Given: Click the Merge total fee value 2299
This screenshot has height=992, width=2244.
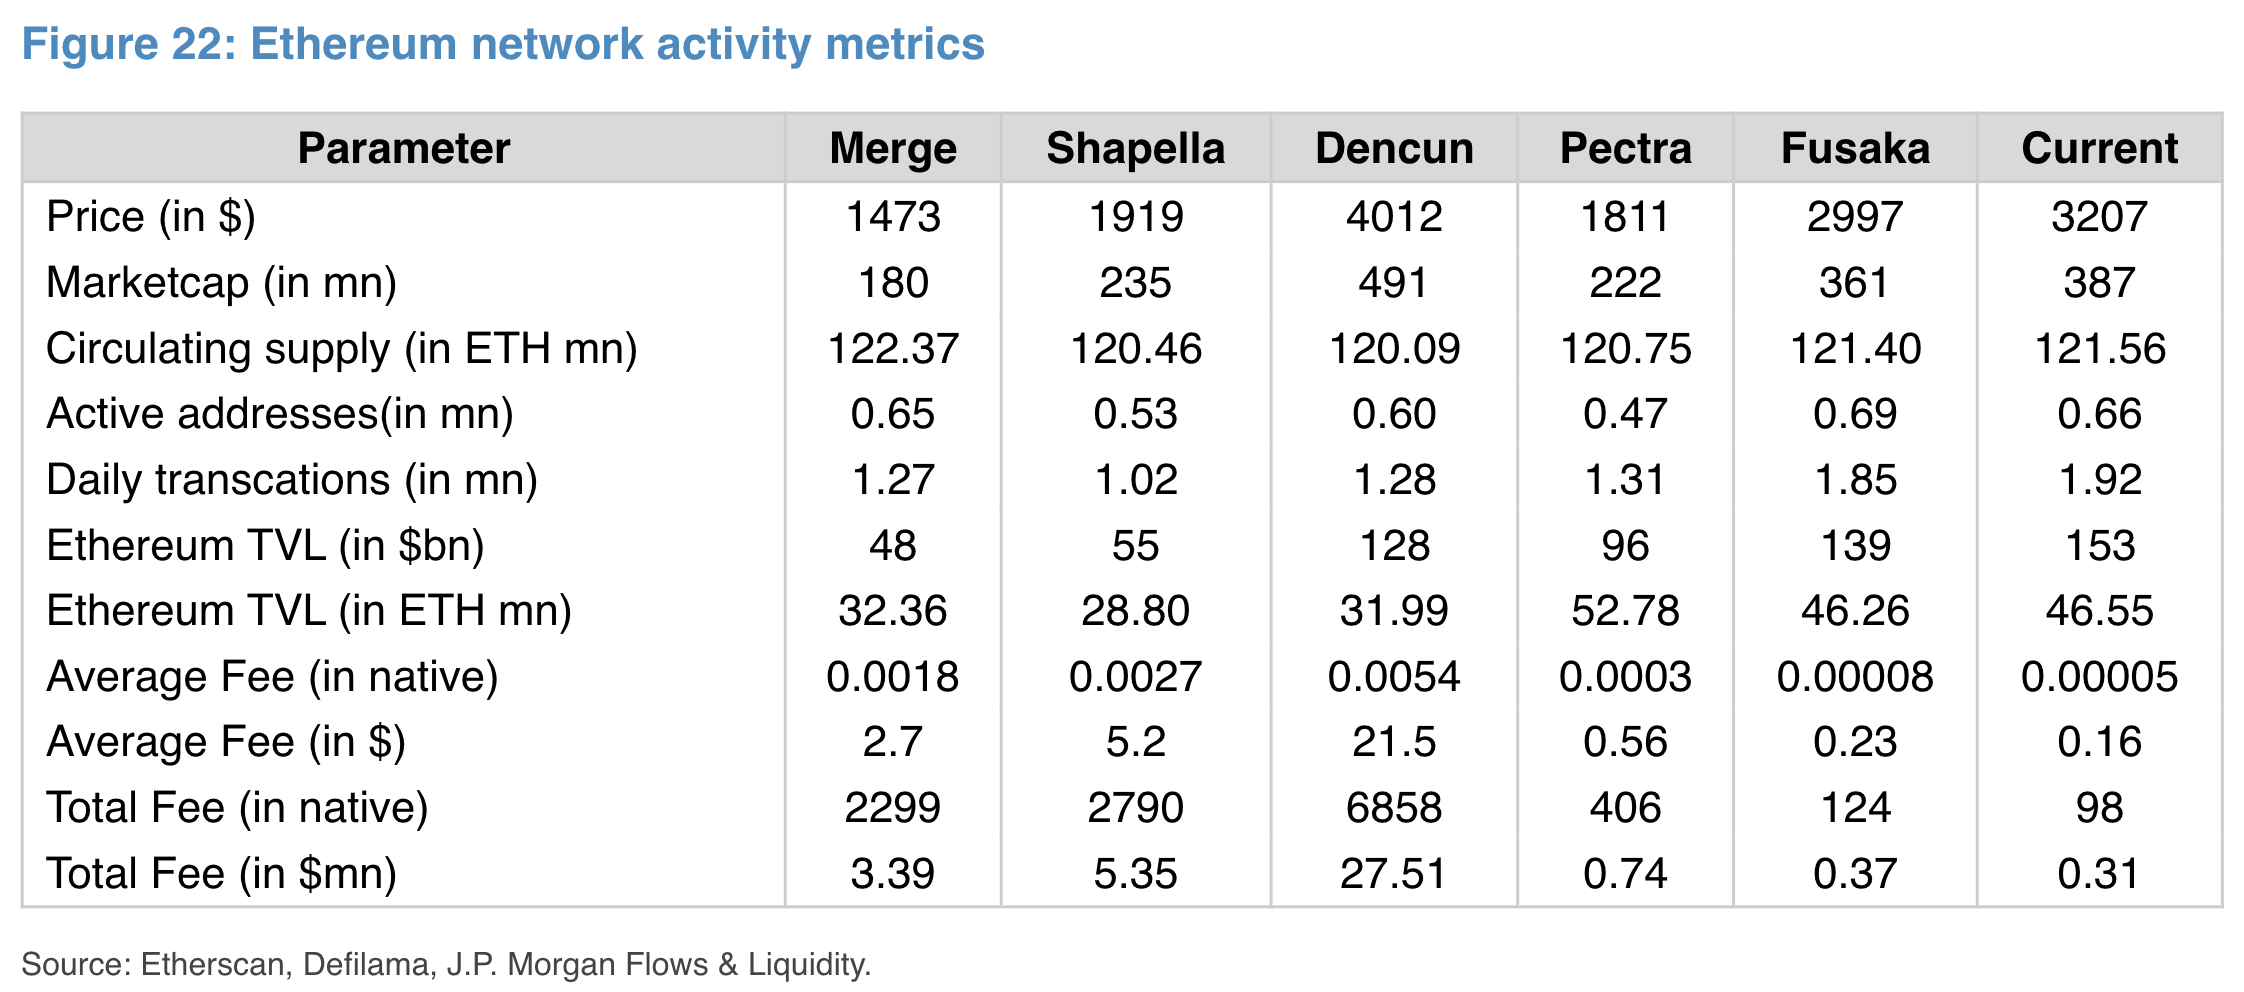Looking at the screenshot, I should (x=893, y=807).
